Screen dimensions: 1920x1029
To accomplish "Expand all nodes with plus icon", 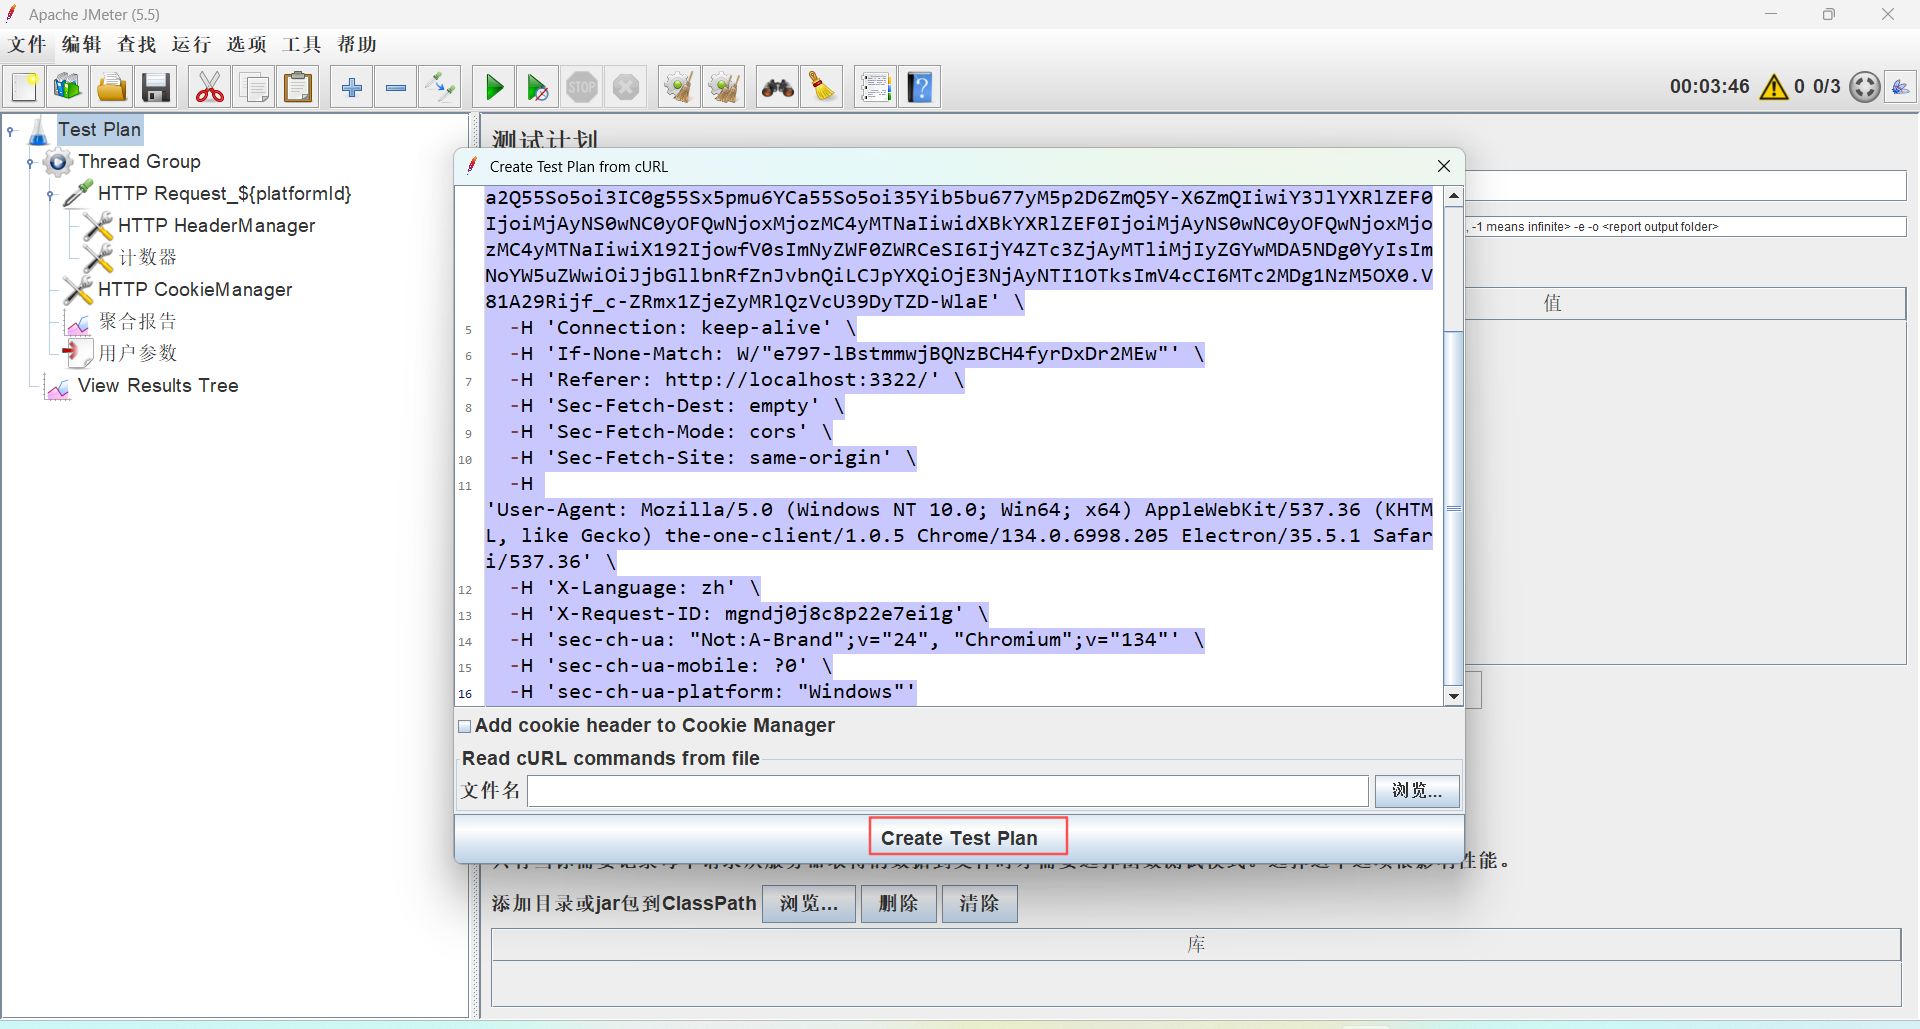I will (352, 87).
